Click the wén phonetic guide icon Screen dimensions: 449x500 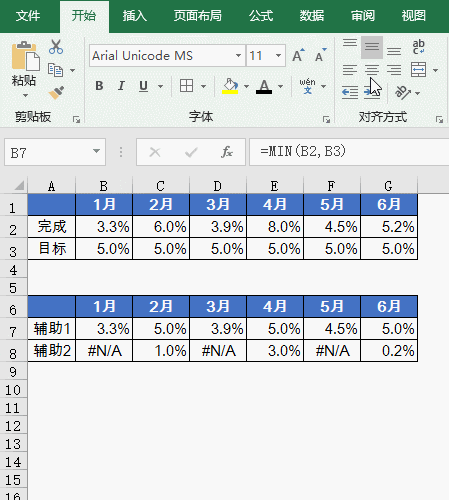pyautogui.click(x=307, y=86)
